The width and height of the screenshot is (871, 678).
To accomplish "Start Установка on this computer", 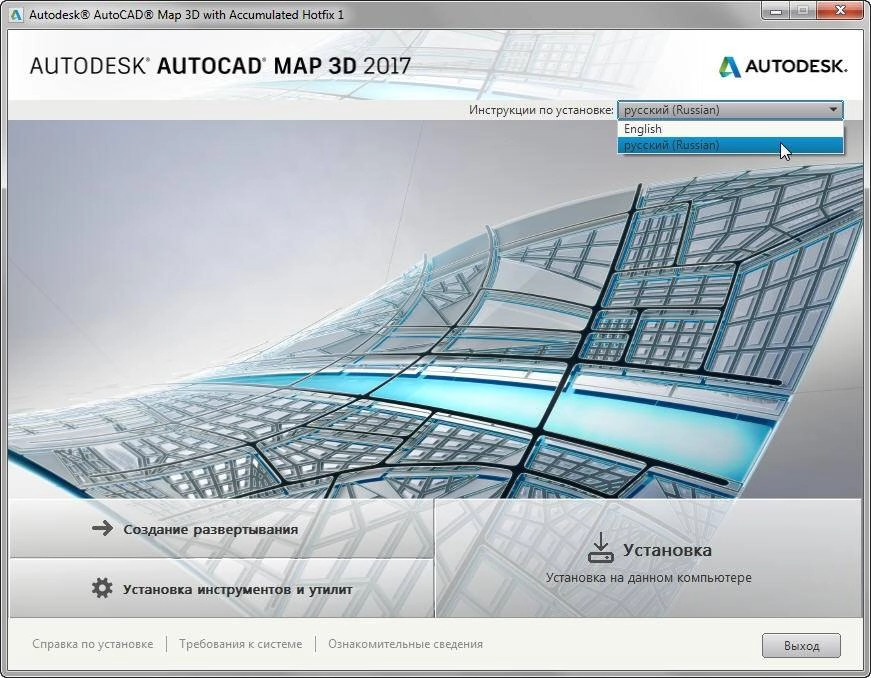I will (648, 558).
